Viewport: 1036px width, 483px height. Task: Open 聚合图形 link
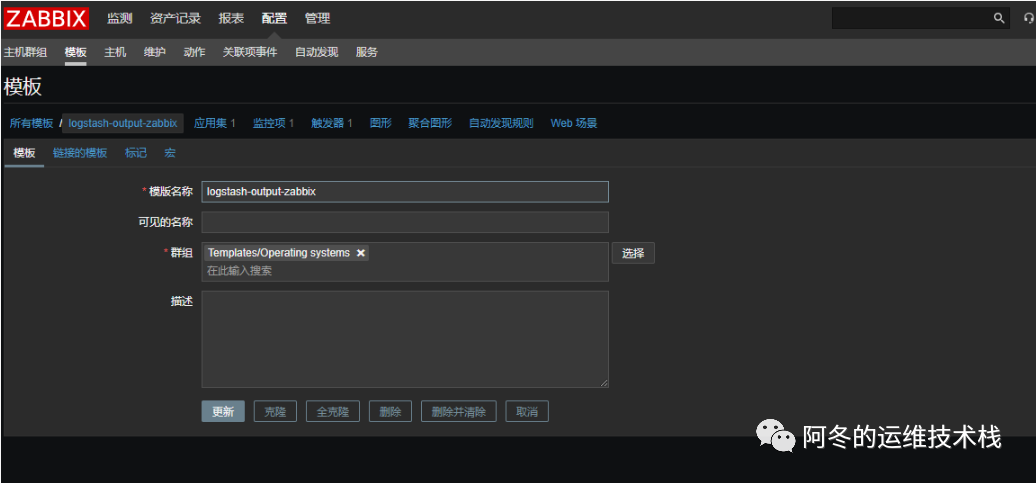coord(430,124)
